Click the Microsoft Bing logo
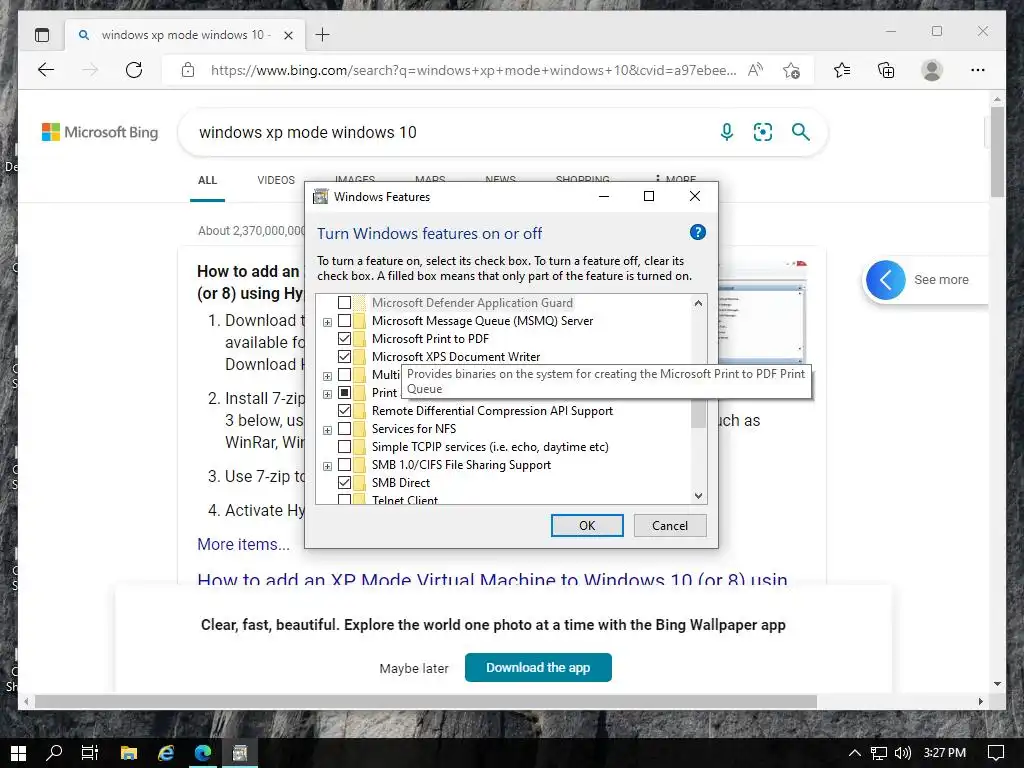Image resolution: width=1024 pixels, height=768 pixels. pyautogui.click(x=100, y=132)
